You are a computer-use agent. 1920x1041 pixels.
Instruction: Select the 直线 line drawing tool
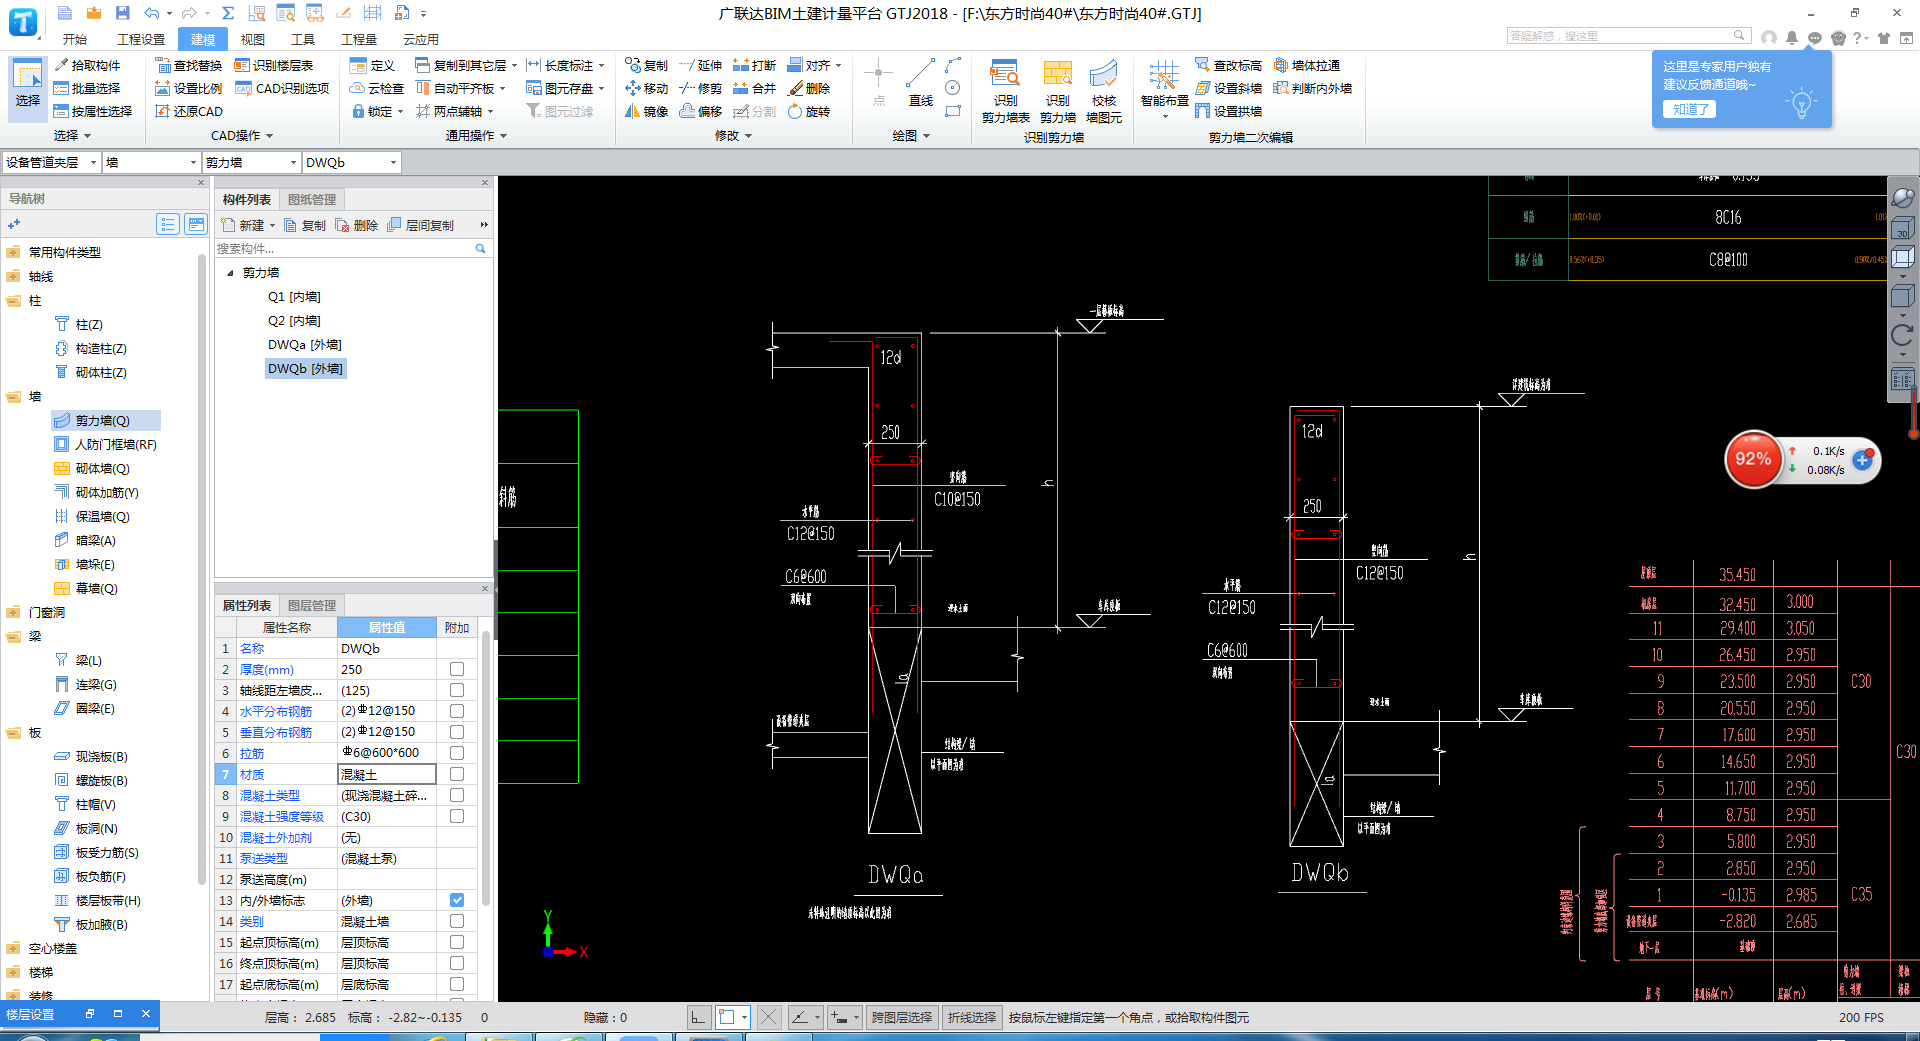pos(920,83)
